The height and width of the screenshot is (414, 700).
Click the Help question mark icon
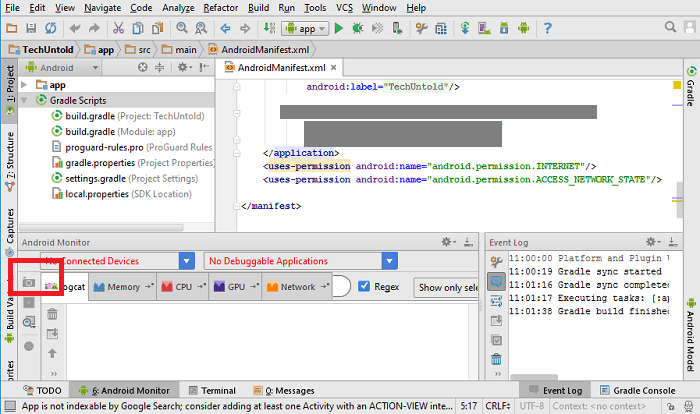548,28
